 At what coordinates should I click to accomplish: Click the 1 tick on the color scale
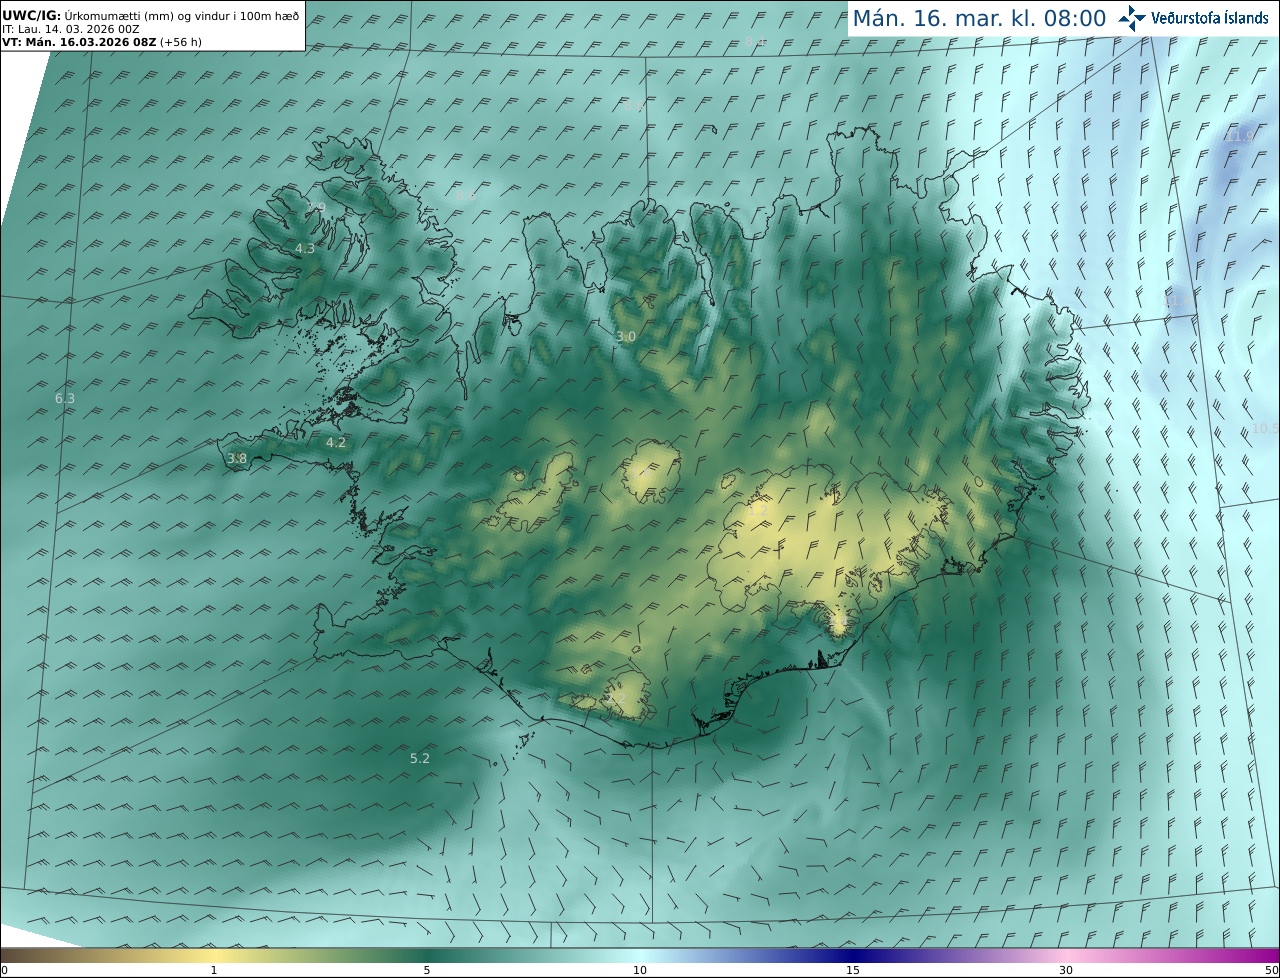point(214,970)
